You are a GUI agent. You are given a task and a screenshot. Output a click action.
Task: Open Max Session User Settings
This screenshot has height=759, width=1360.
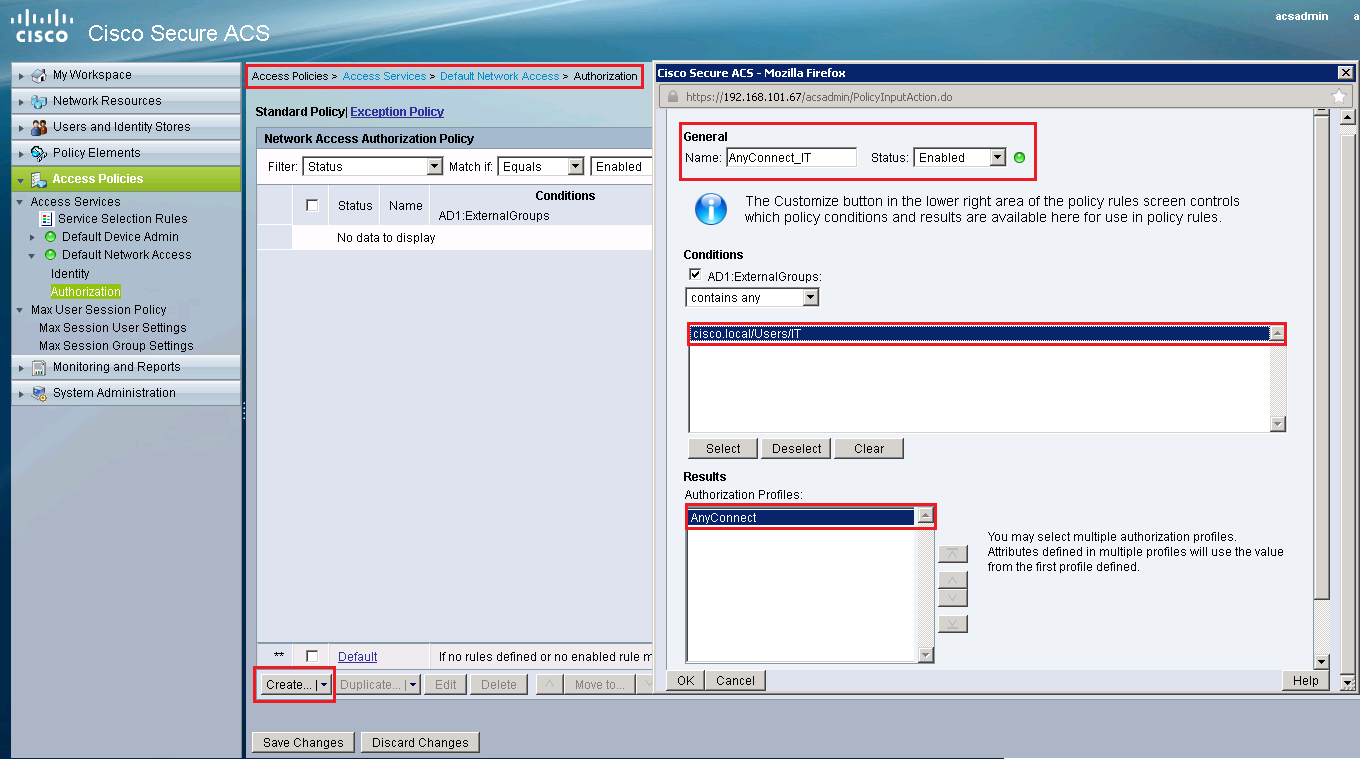point(113,328)
